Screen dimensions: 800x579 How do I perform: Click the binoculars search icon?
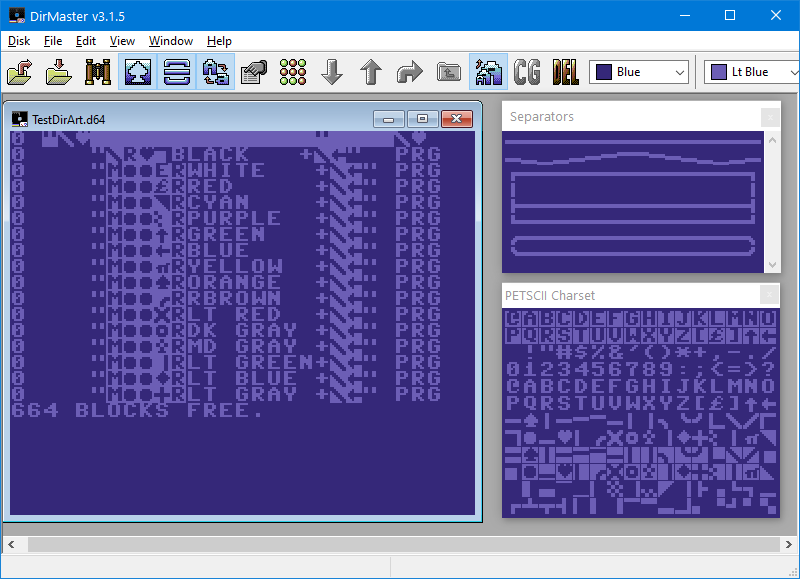98,72
